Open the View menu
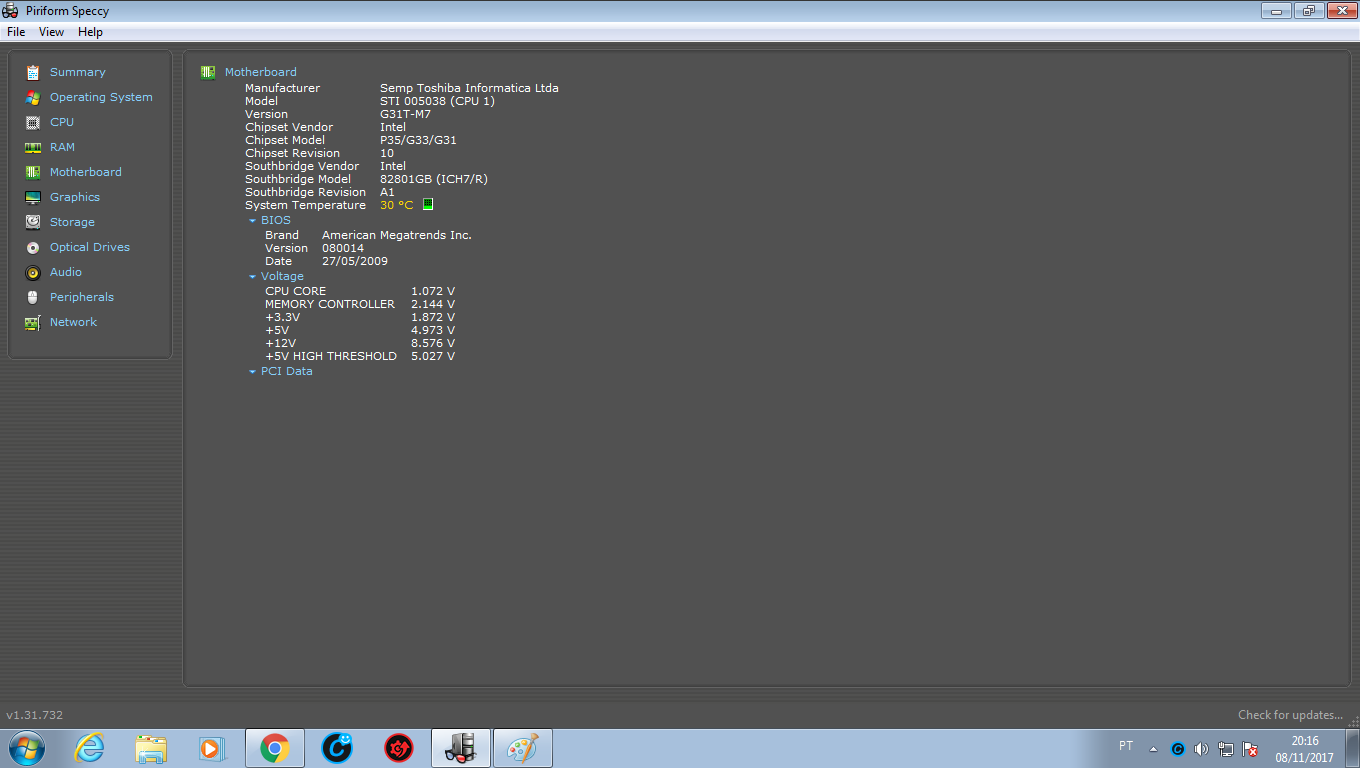The image size is (1360, 768). click(x=51, y=32)
